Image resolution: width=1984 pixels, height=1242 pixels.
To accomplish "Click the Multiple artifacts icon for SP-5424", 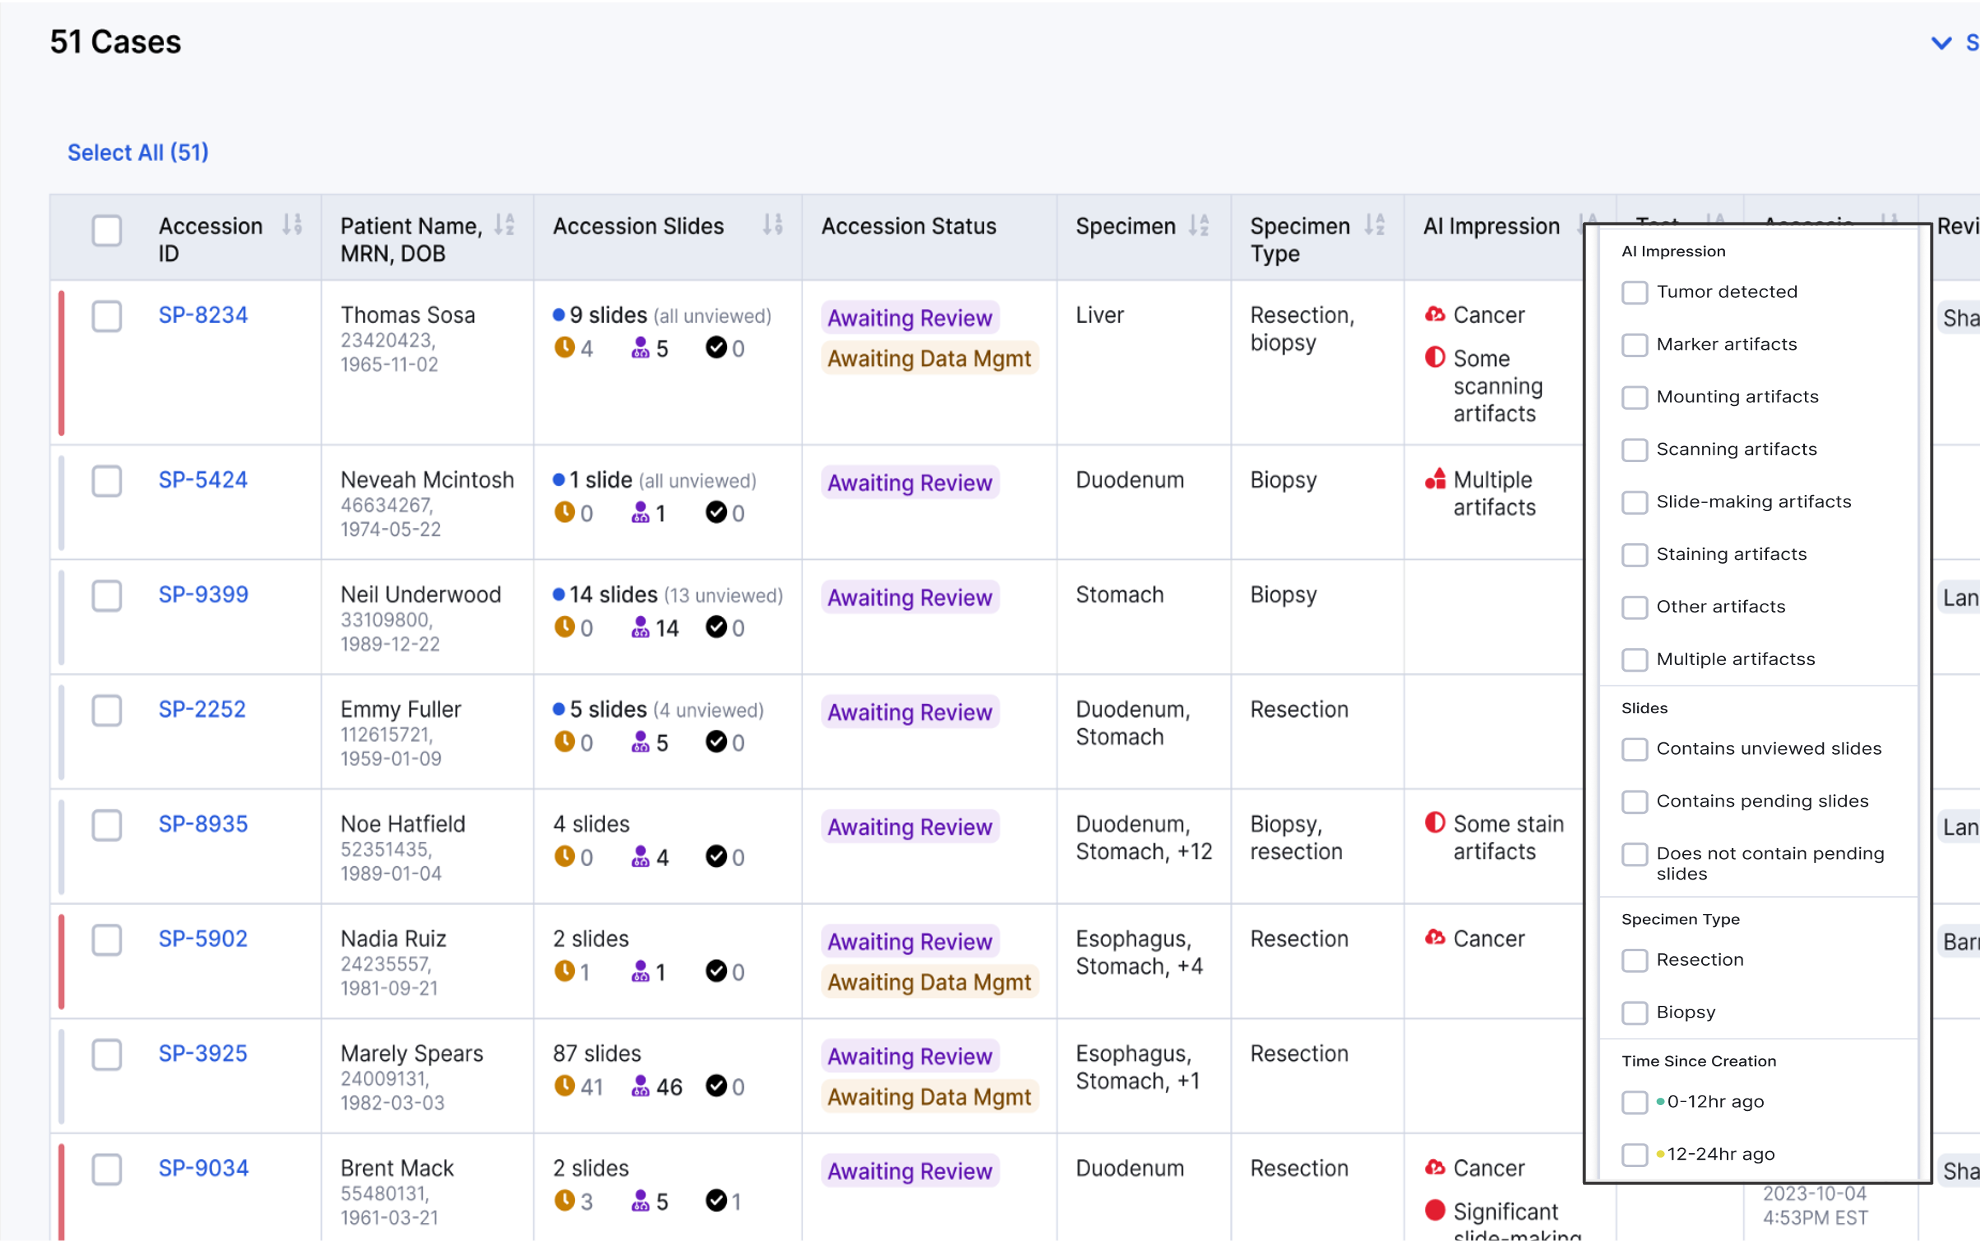I will [x=1437, y=479].
